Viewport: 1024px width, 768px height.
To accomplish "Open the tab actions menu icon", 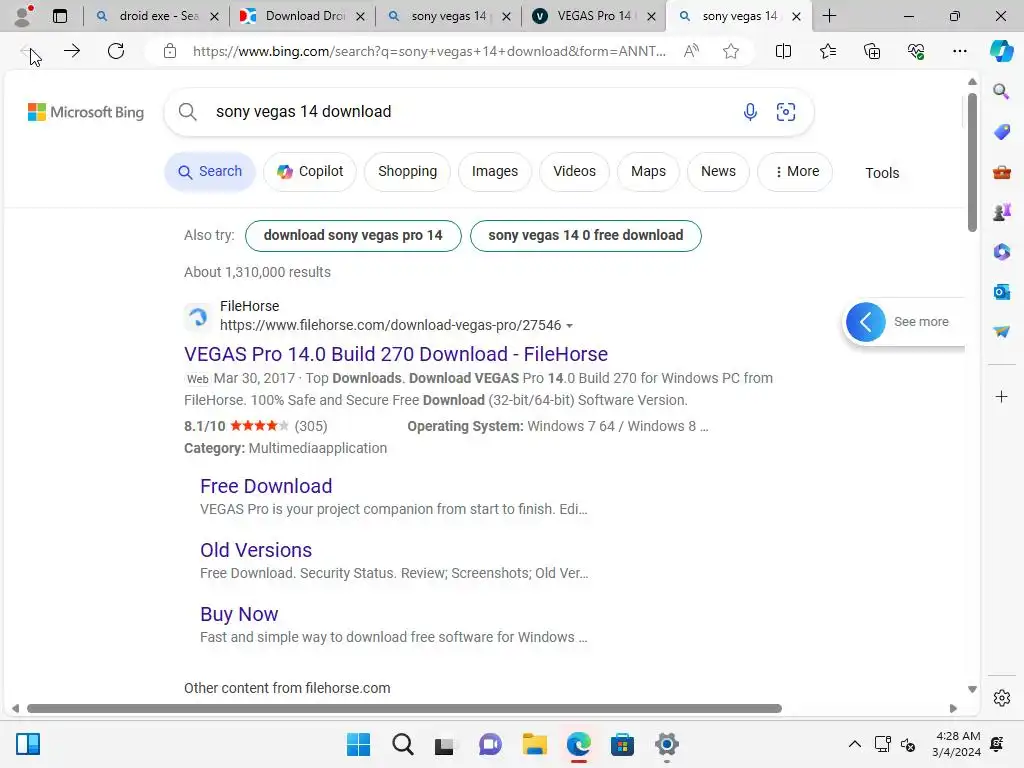I will coord(60,16).
